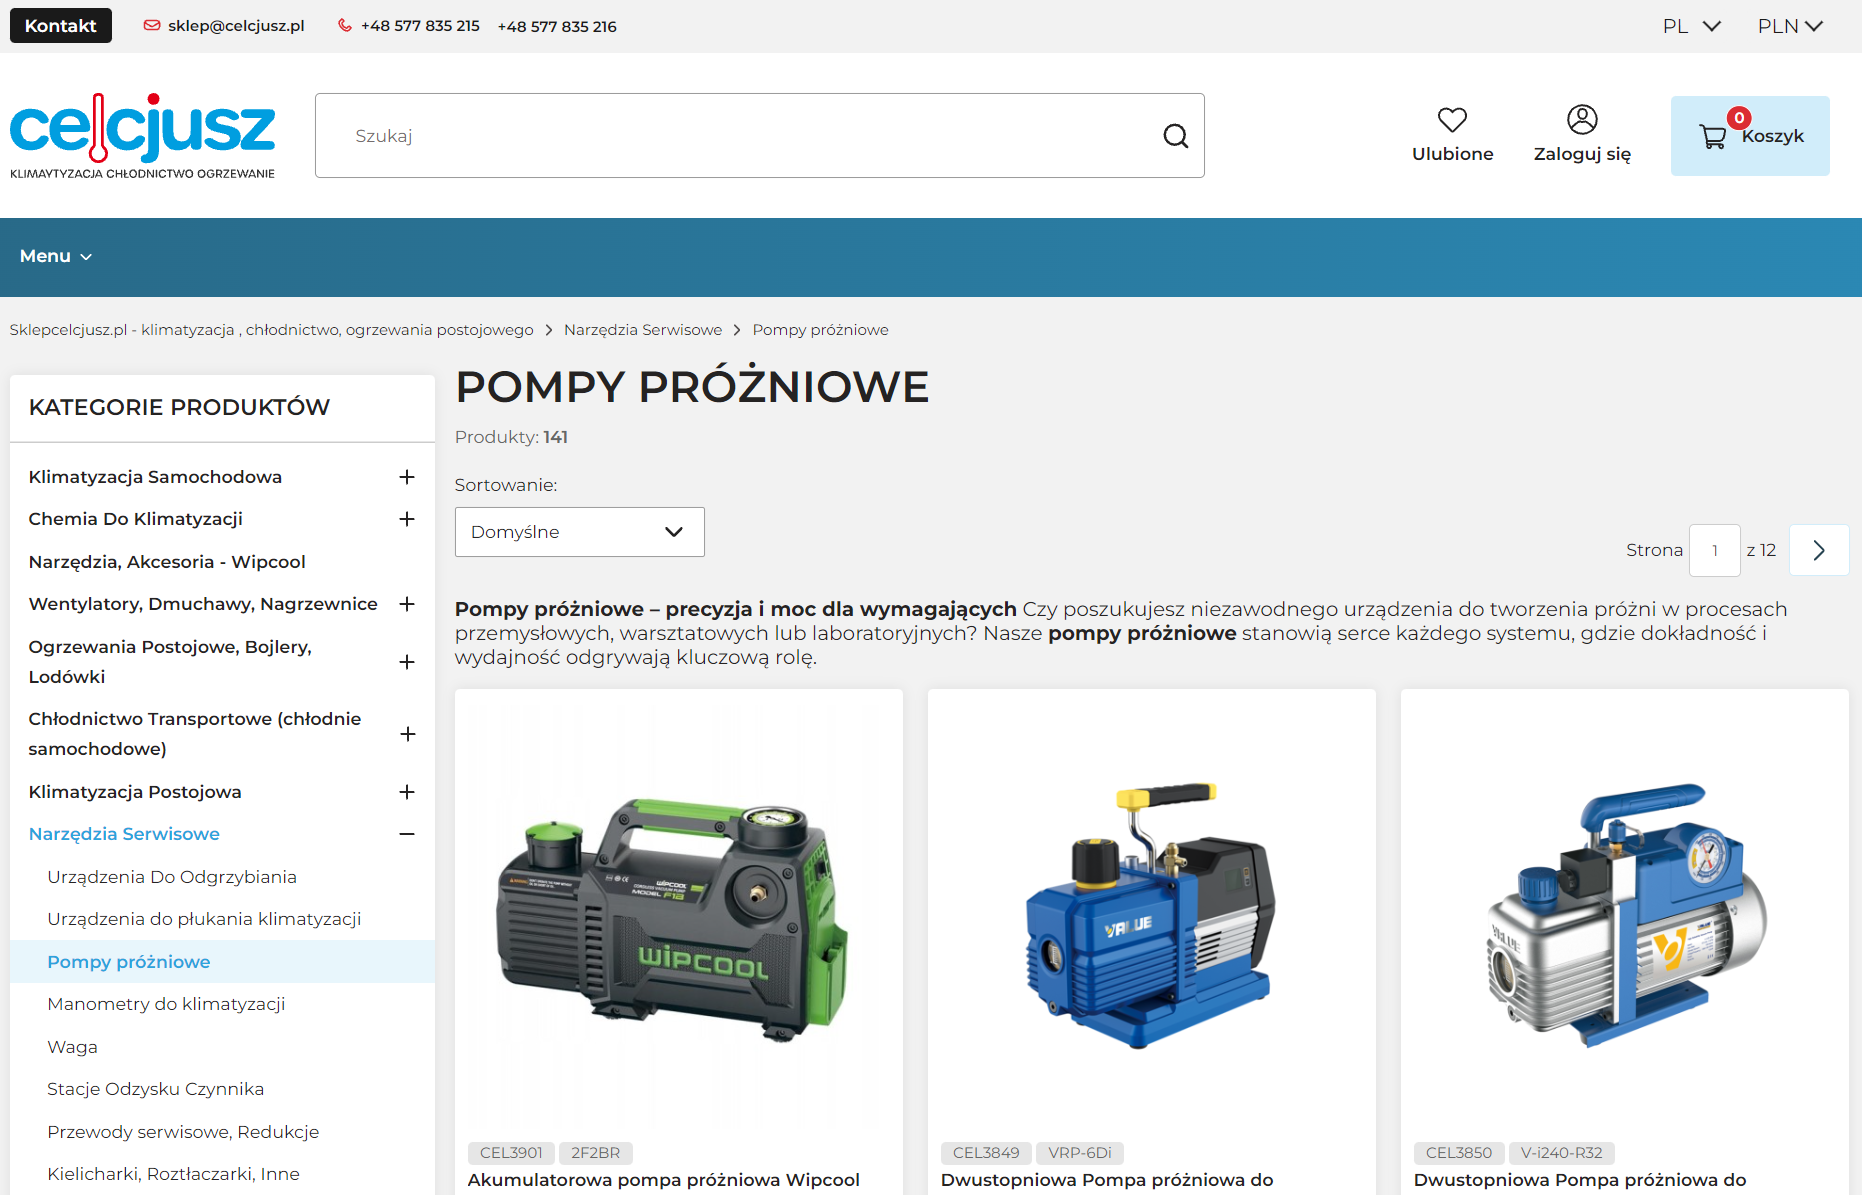Click Zaloguj się text label
Screen dimensions: 1862x1195
[x=1582, y=154]
